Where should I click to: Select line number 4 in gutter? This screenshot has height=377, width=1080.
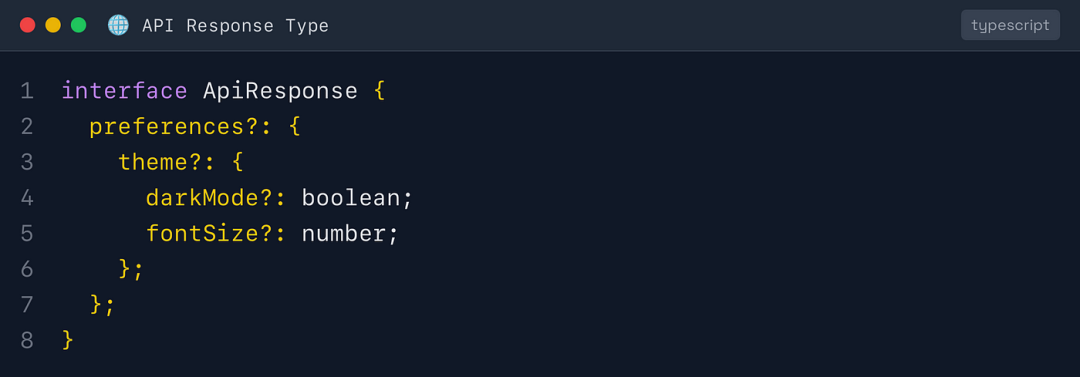27,198
